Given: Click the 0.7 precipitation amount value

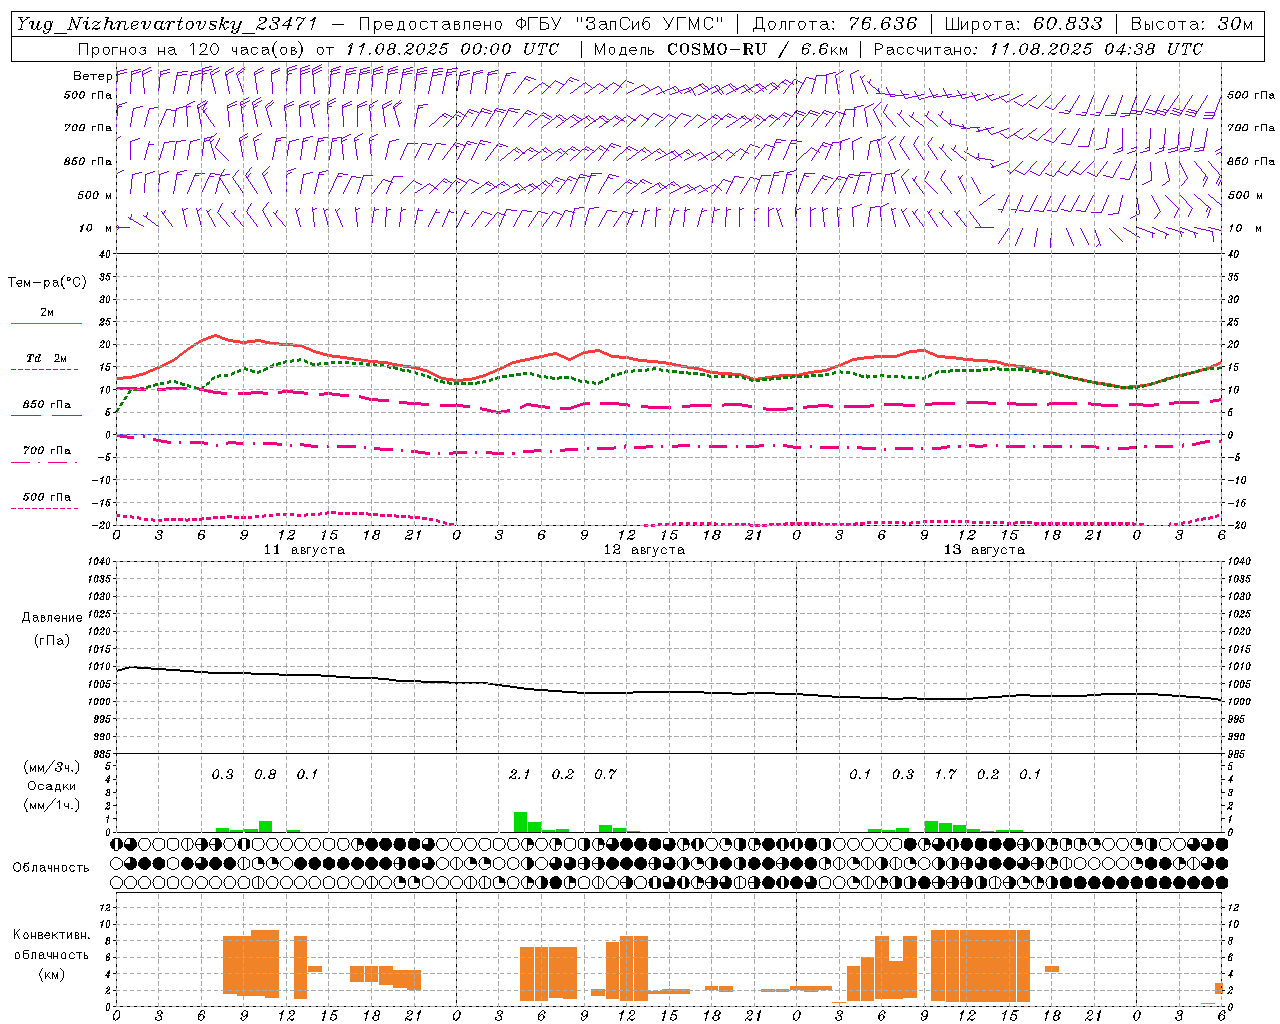Looking at the screenshot, I should point(605,774).
